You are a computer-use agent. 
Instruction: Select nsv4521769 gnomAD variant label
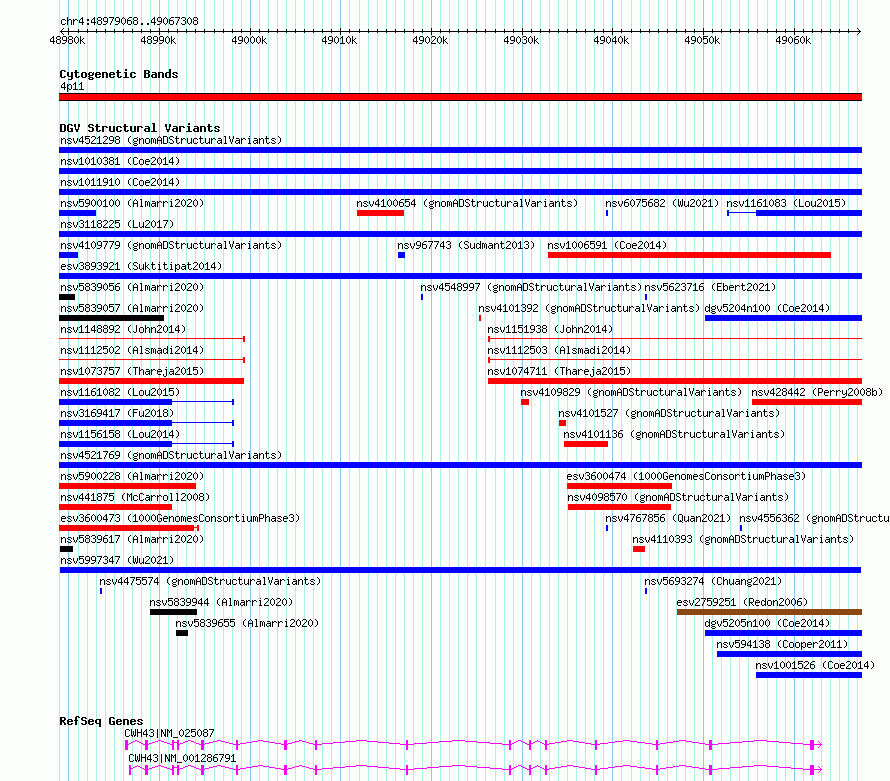(x=171, y=455)
